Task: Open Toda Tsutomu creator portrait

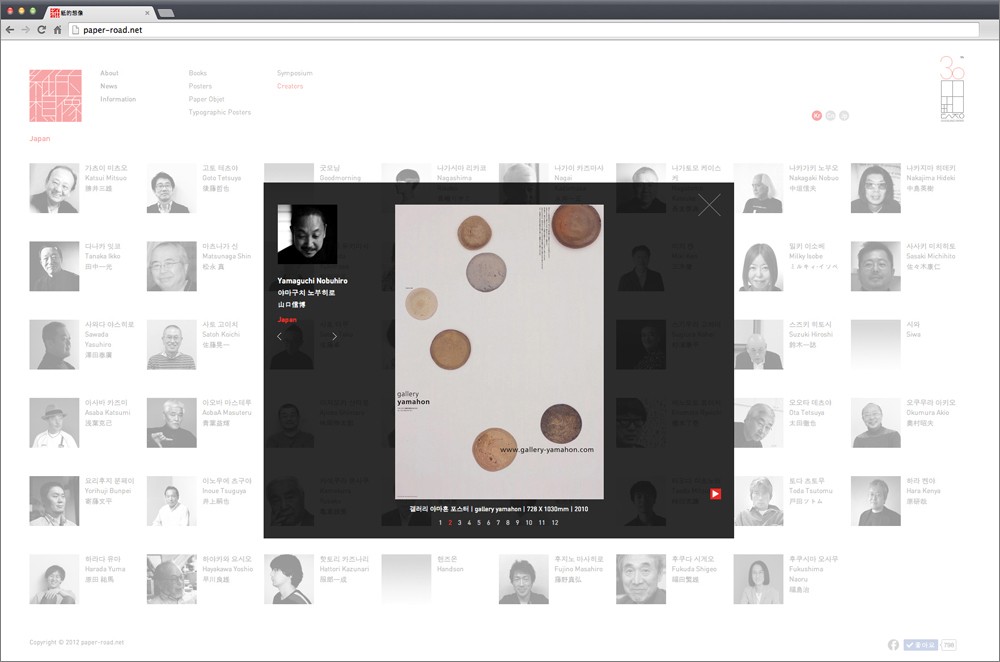Action: click(x=758, y=501)
